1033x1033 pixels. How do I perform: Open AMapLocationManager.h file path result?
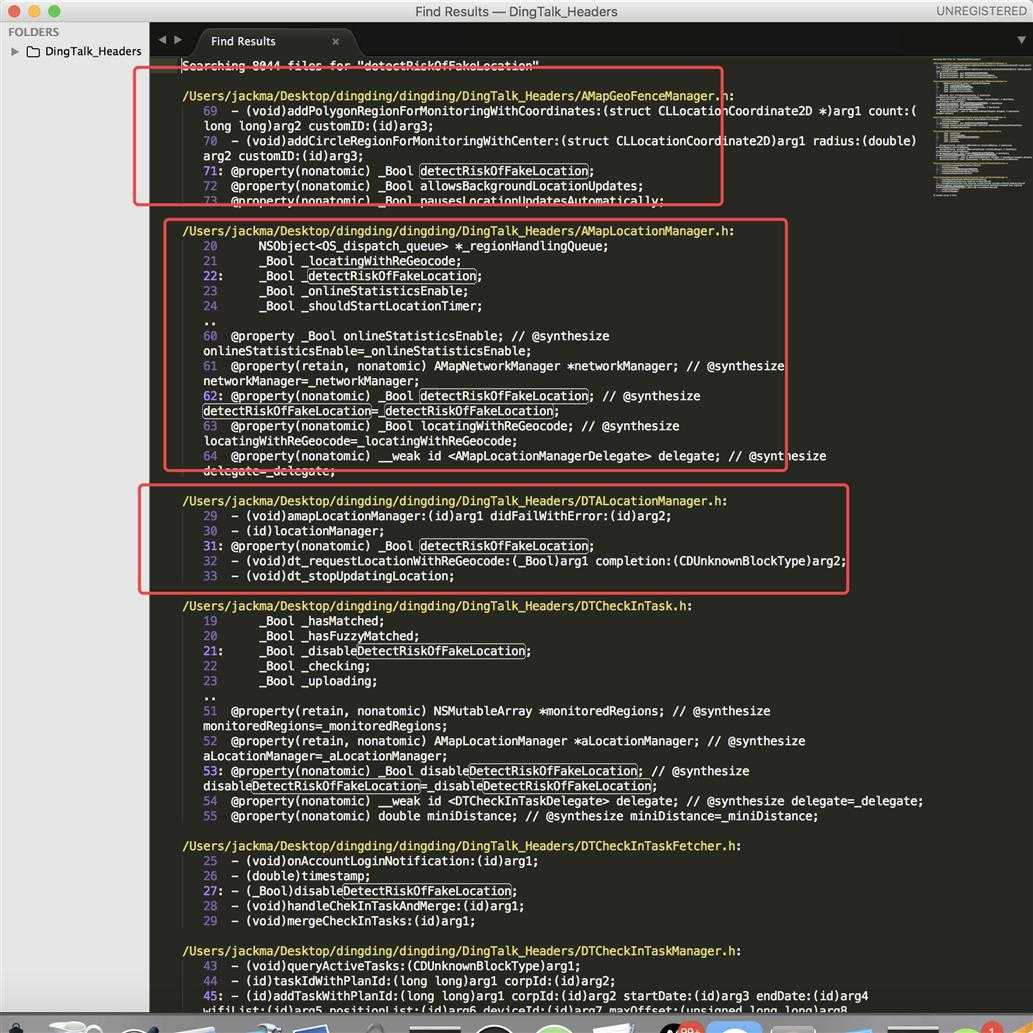pos(458,231)
